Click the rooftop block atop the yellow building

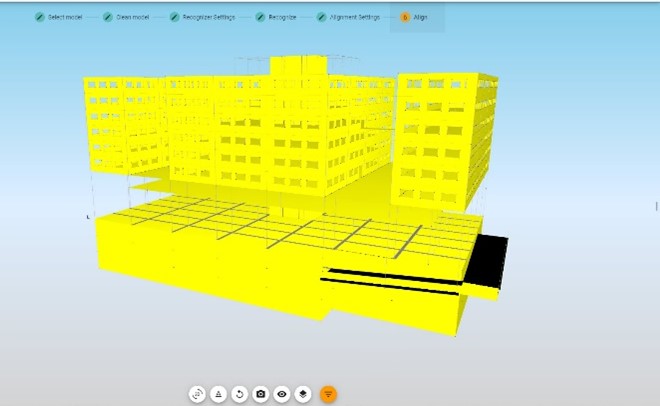298,66
